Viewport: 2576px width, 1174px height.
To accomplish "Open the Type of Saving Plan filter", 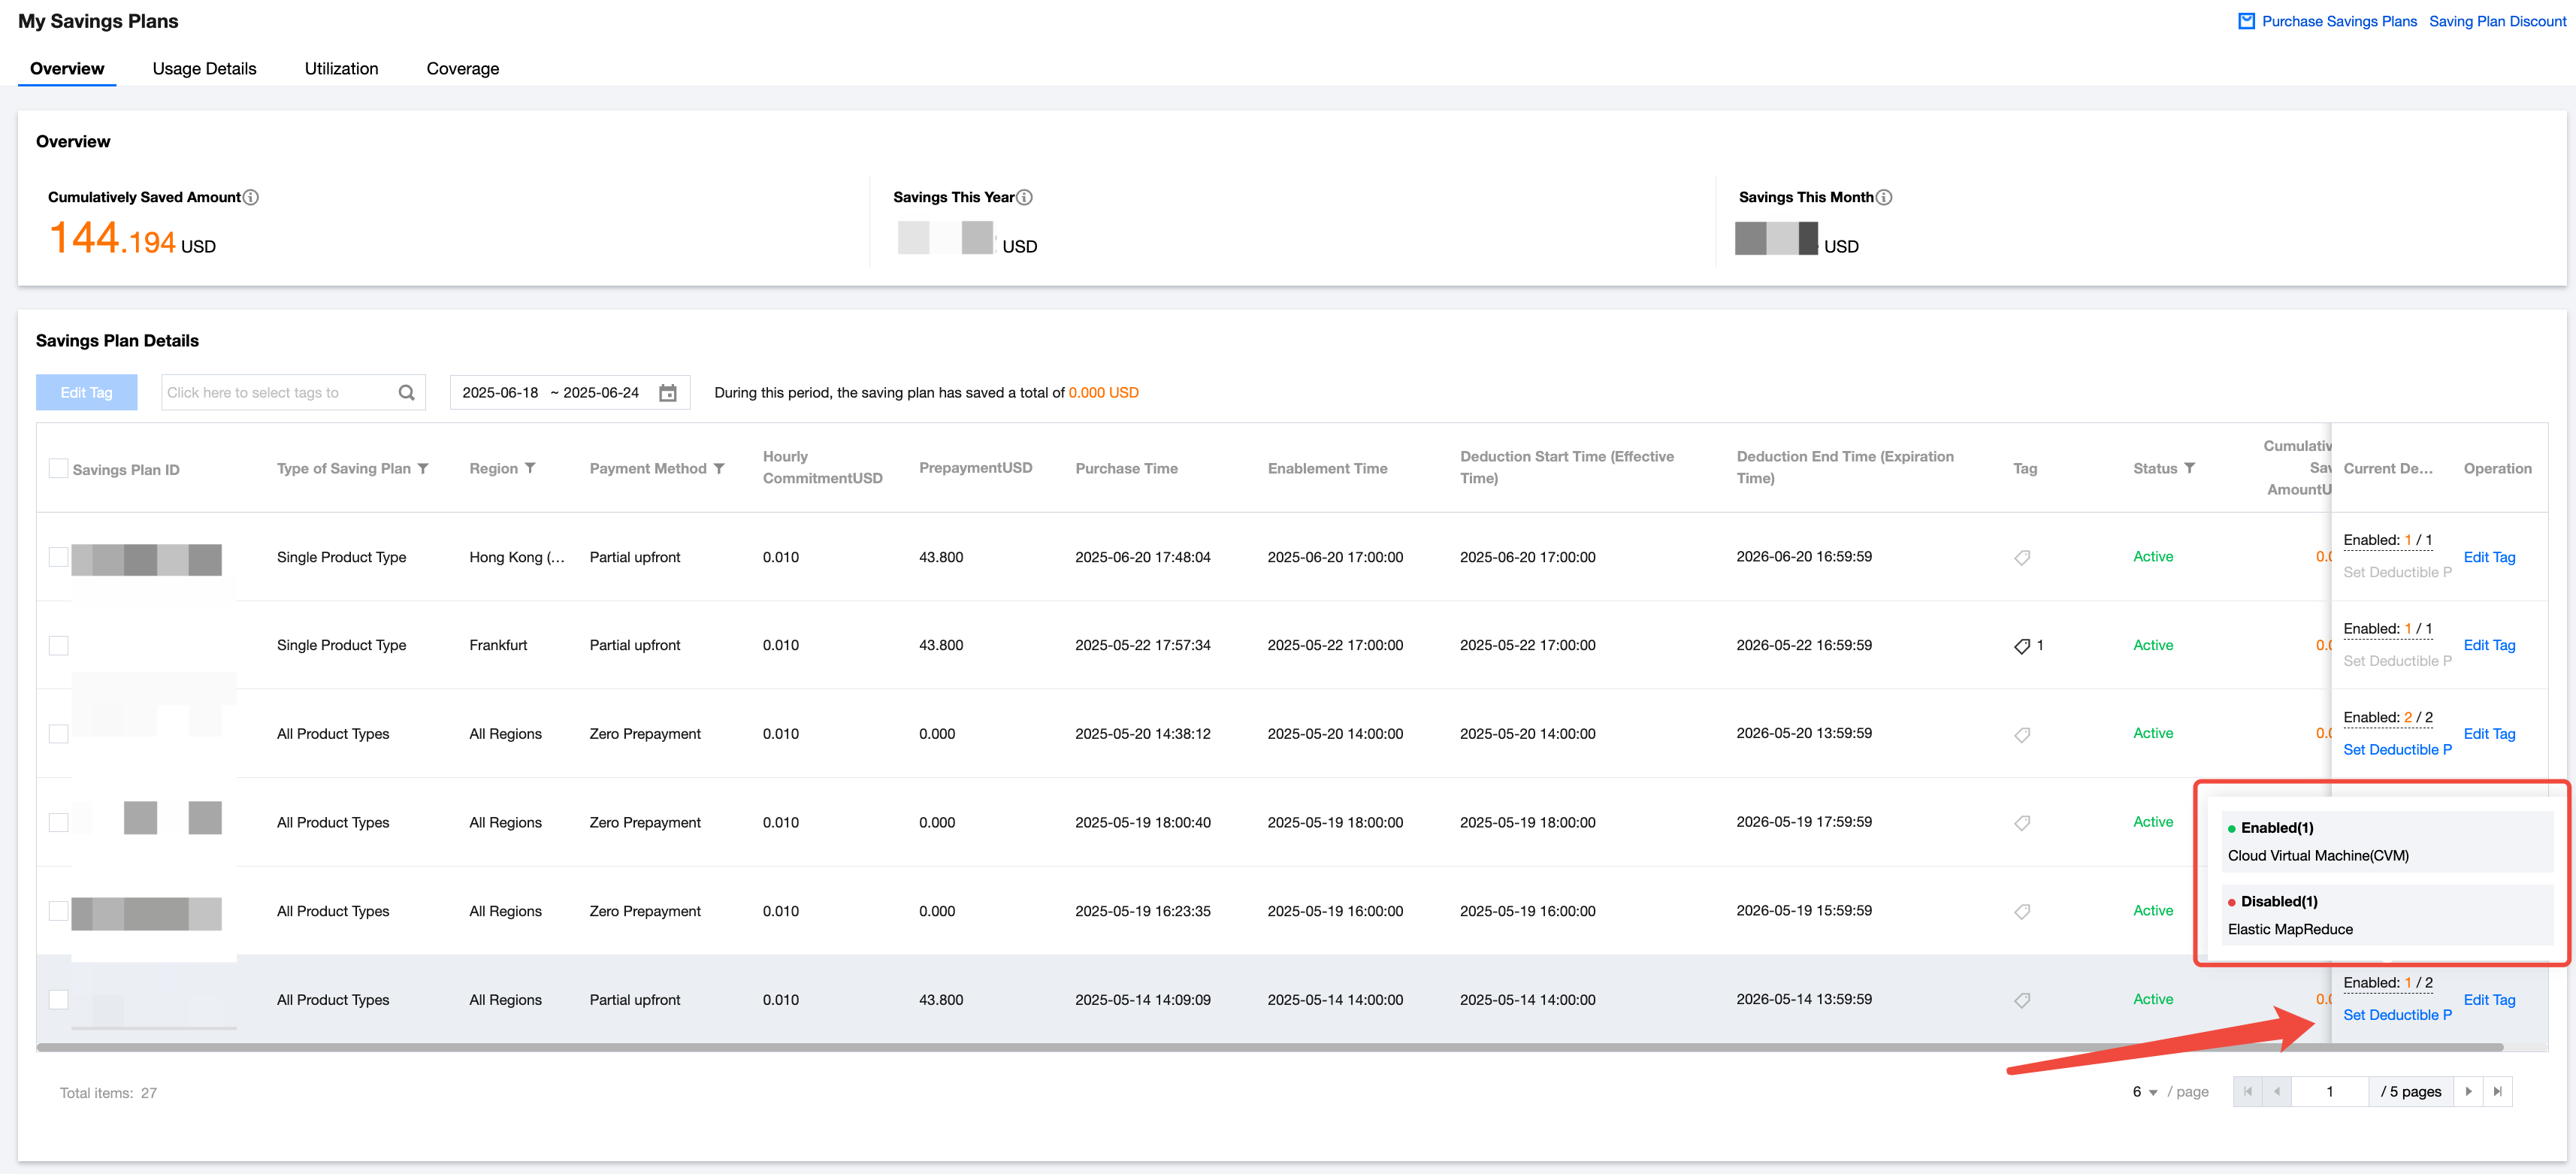I will pos(423,468).
